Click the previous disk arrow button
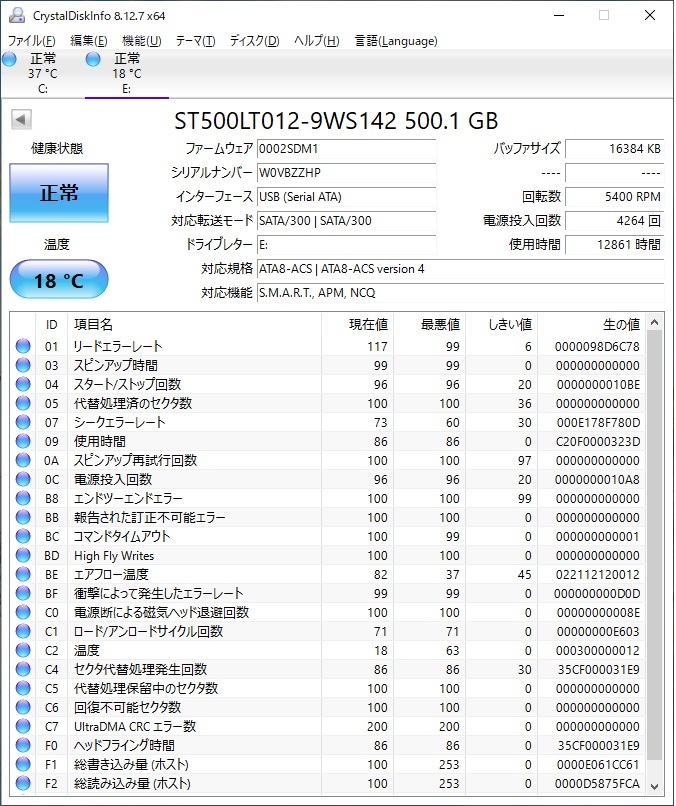 (21, 119)
